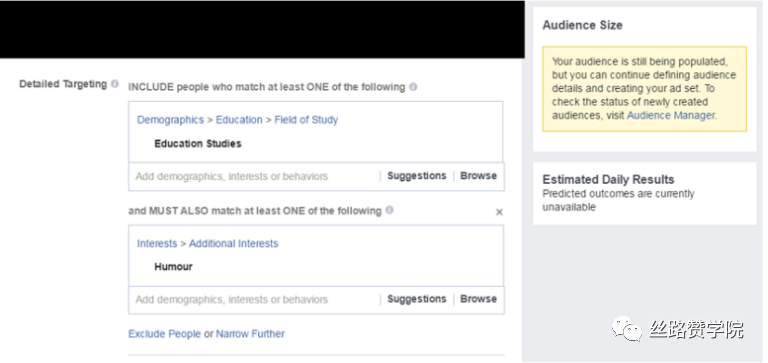768x363 pixels.
Task: Click the Estimated Daily Results heading
Action: 608,179
